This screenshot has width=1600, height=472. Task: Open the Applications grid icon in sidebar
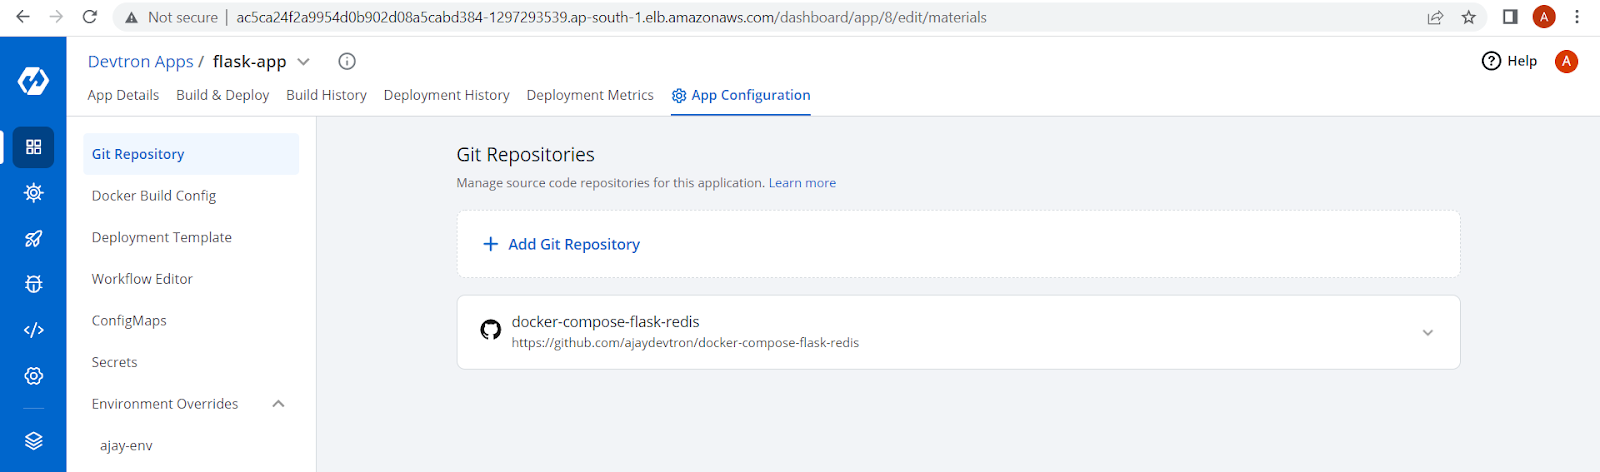[x=33, y=147]
